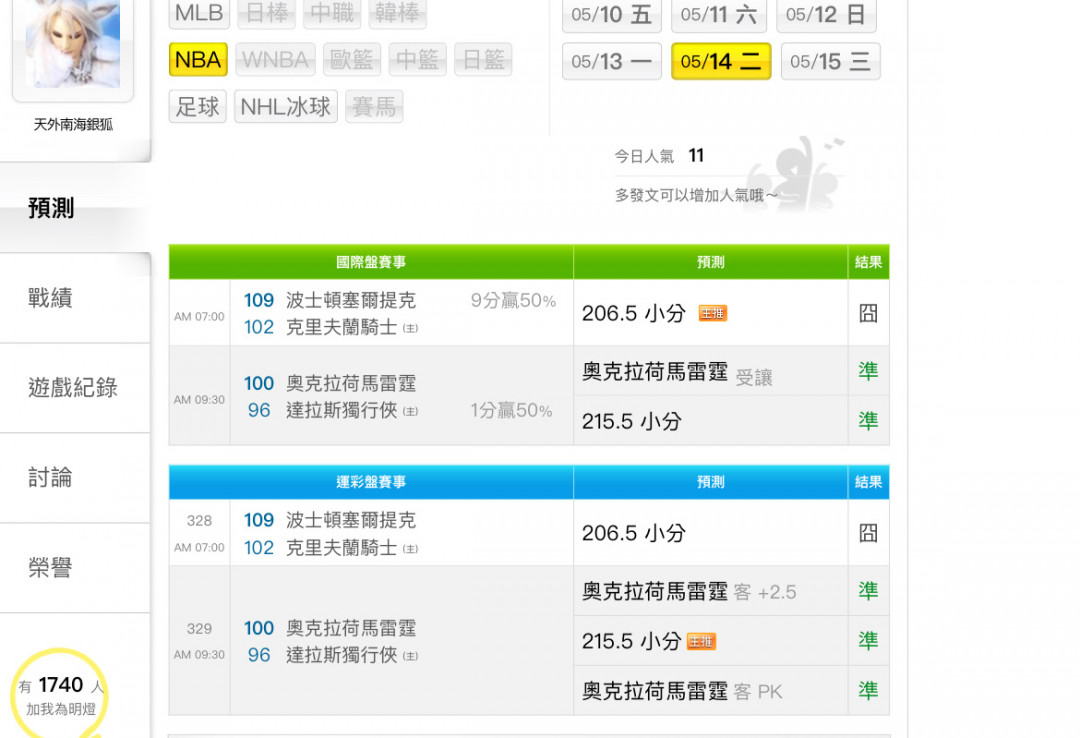Image resolution: width=1080 pixels, height=738 pixels.
Task: Click the 運彩盤賽事 table header
Action: [371, 482]
